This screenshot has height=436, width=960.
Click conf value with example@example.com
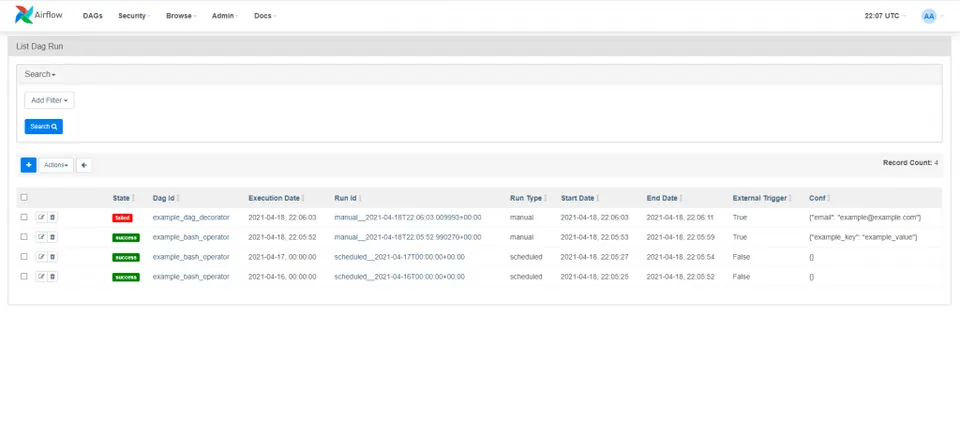(x=865, y=217)
